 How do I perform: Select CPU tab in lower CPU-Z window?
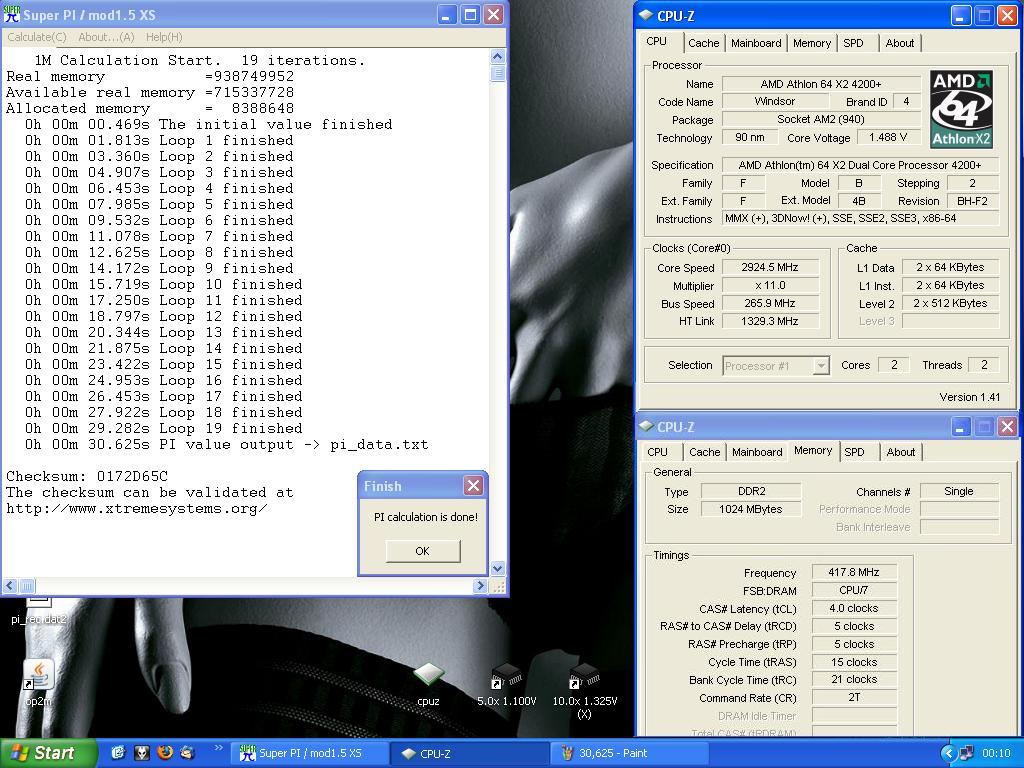[x=658, y=452]
